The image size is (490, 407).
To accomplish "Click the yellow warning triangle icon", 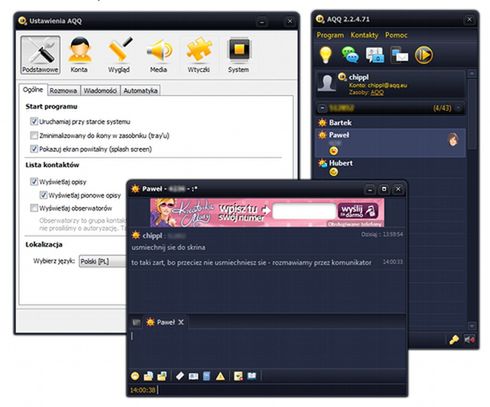I will (x=220, y=376).
